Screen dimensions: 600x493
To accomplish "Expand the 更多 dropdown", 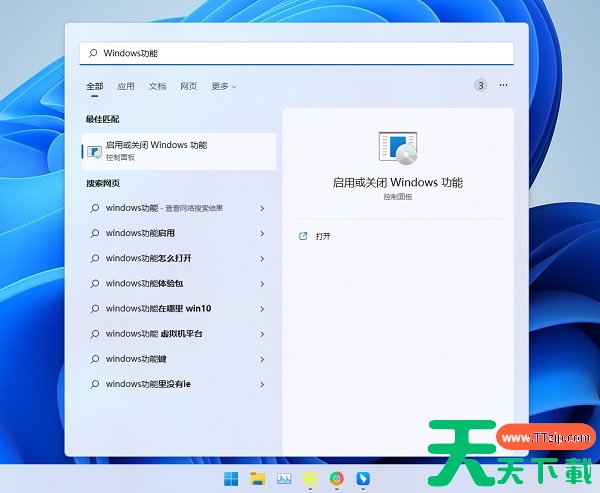I will click(224, 87).
